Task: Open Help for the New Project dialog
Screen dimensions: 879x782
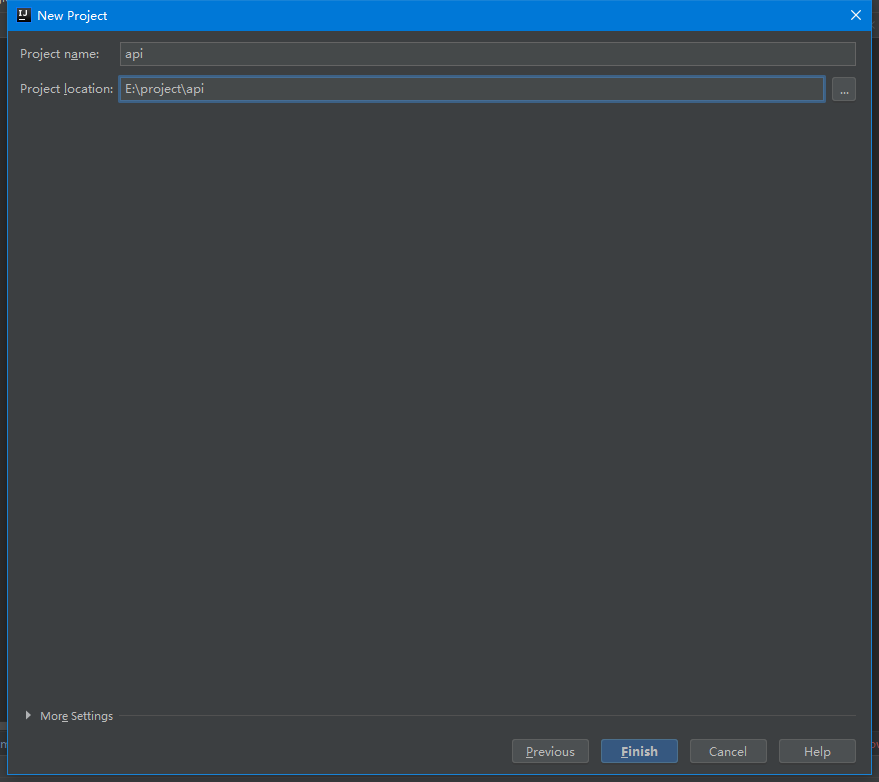Action: click(817, 751)
